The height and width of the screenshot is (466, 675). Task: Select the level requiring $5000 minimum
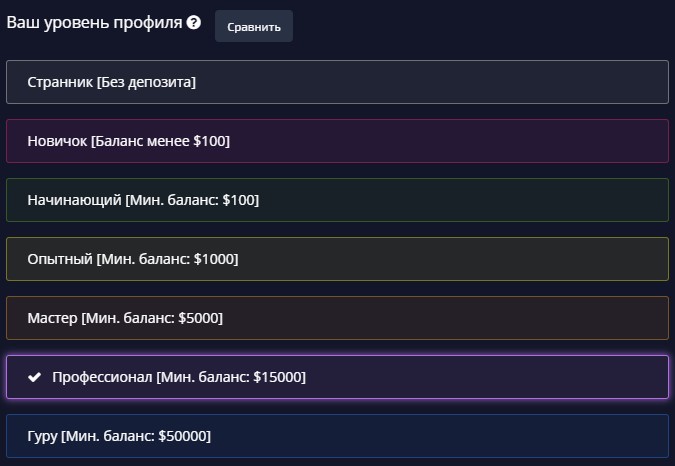pyautogui.click(x=336, y=318)
